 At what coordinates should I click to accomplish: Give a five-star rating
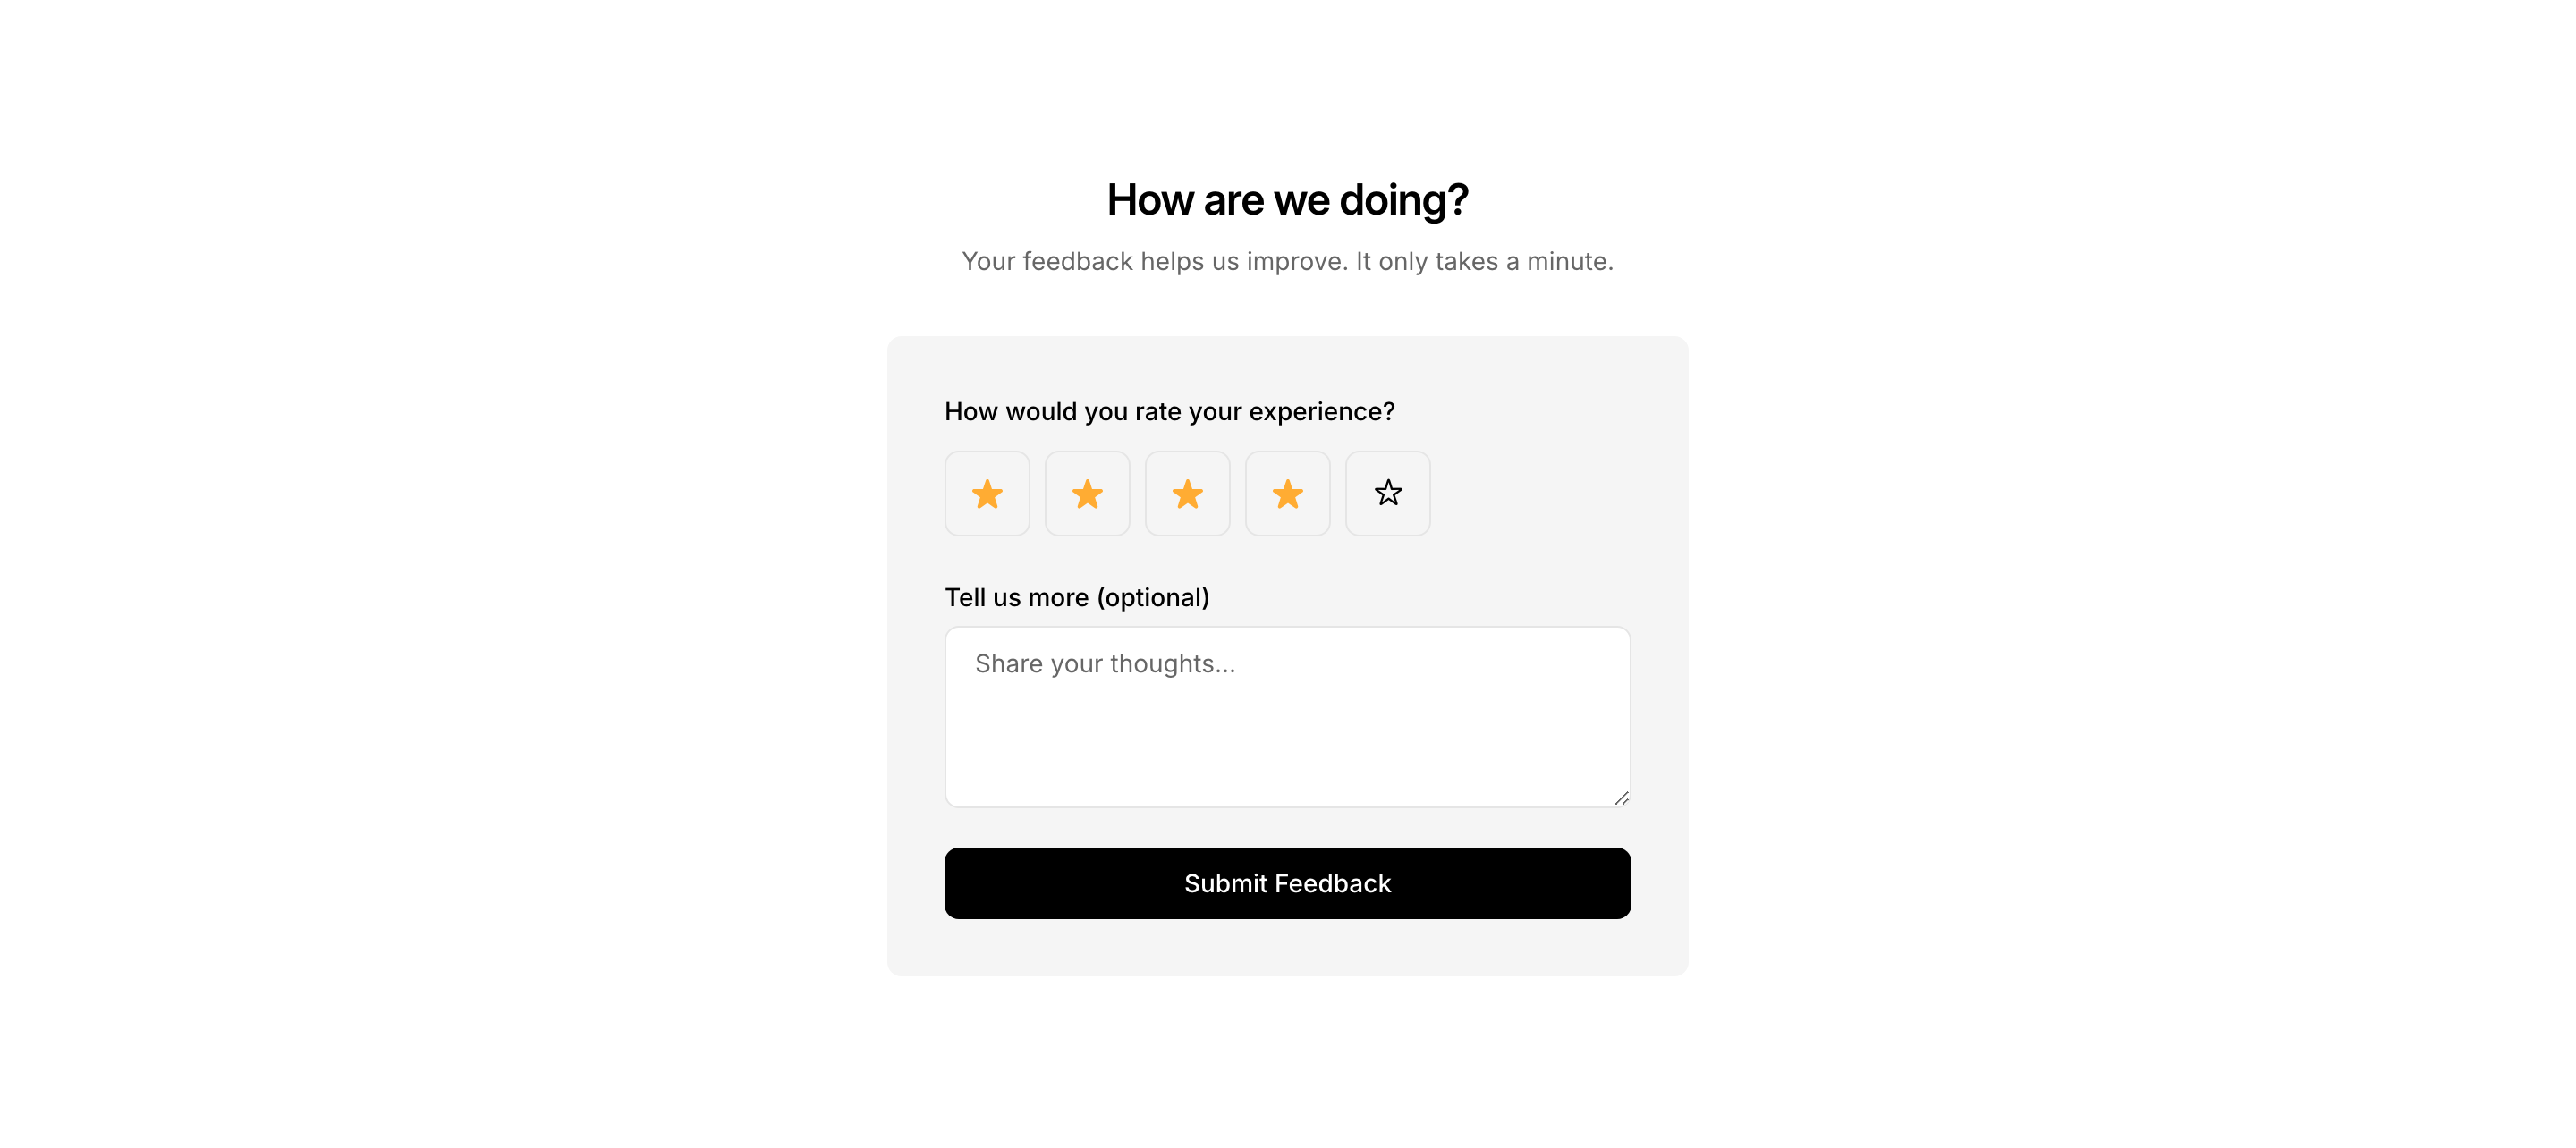(x=1387, y=493)
